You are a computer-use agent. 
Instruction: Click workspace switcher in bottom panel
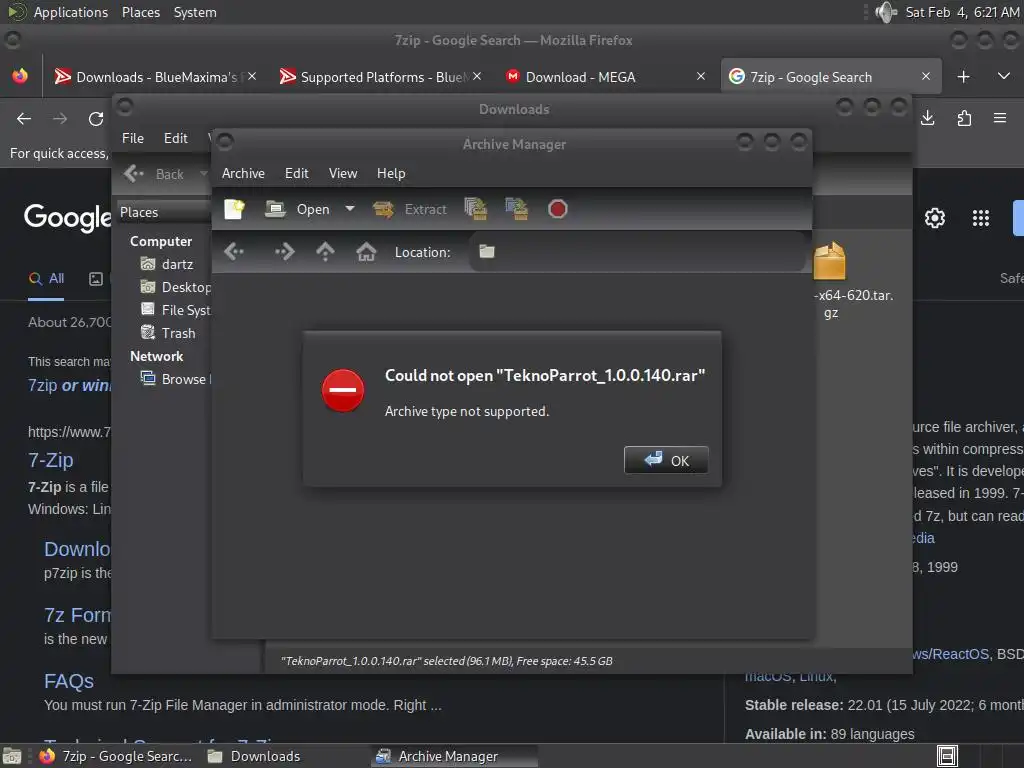(947, 756)
